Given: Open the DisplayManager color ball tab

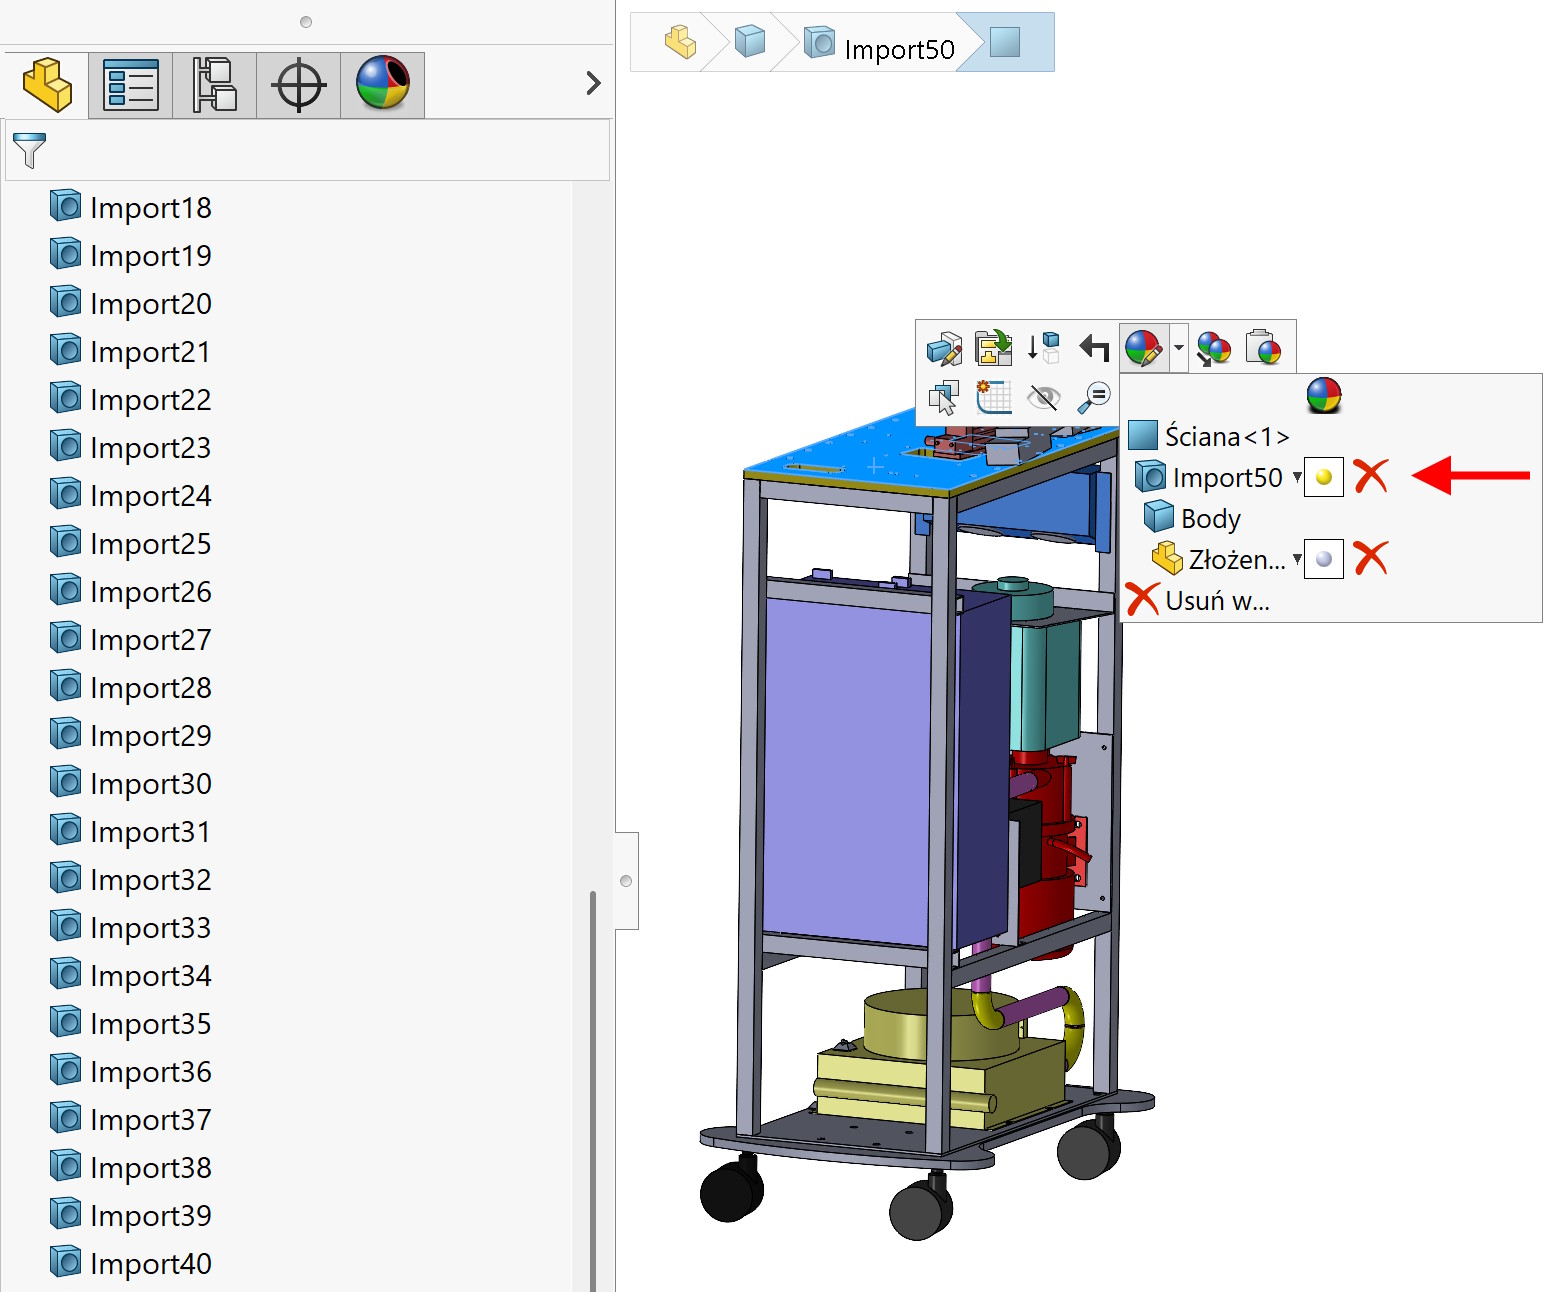Looking at the screenshot, I should coord(383,85).
